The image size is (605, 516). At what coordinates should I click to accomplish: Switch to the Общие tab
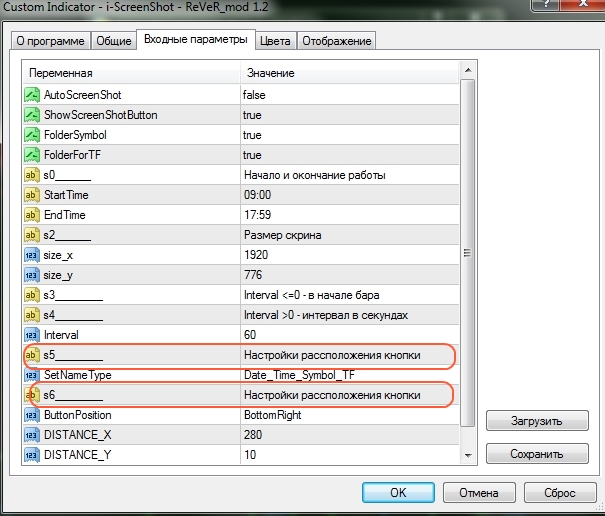click(114, 41)
